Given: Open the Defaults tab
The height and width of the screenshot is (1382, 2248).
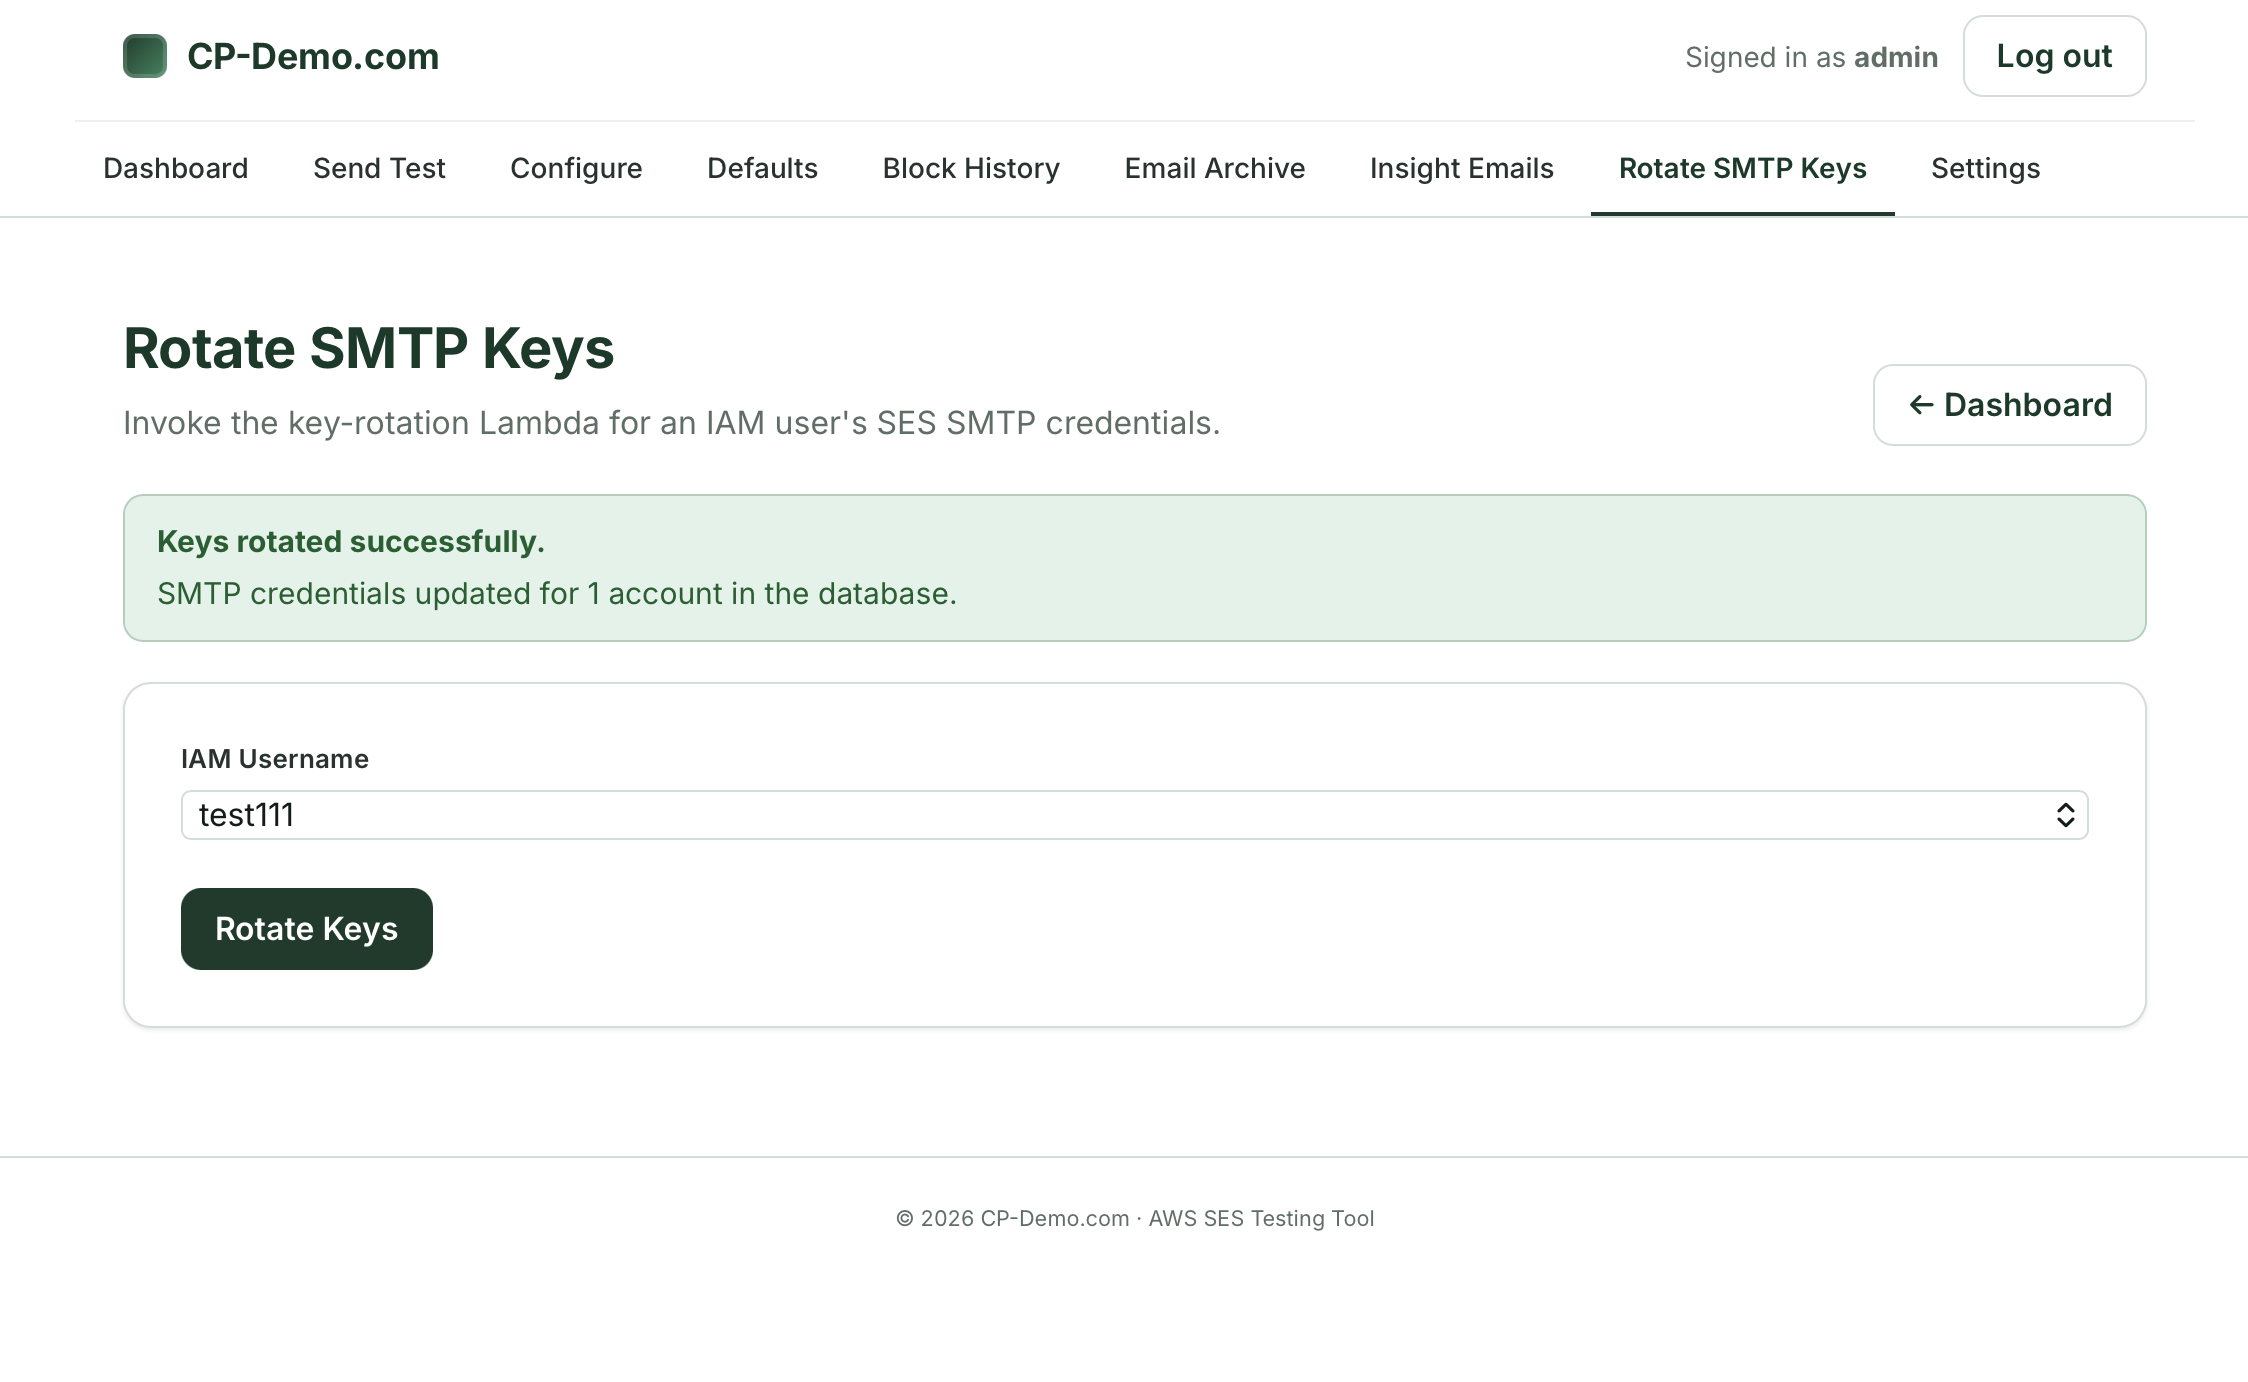Looking at the screenshot, I should point(762,168).
